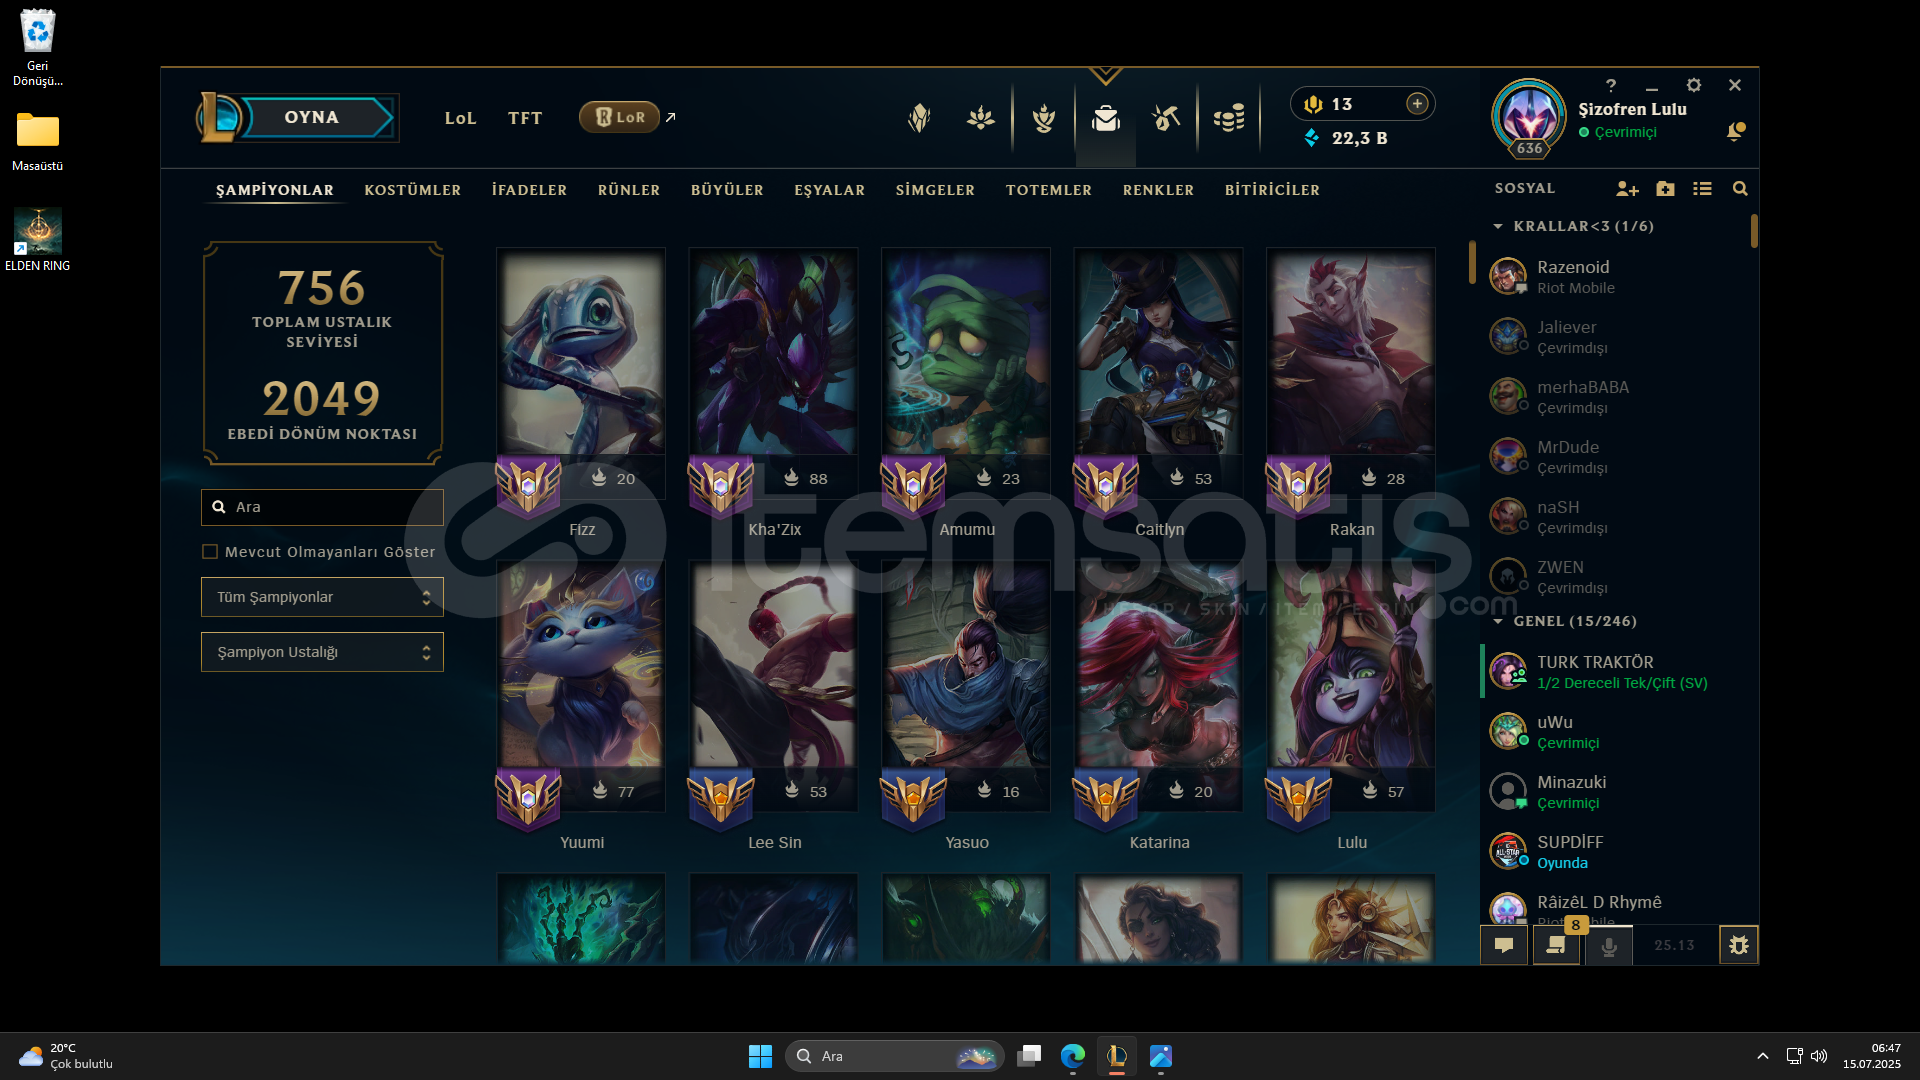Image resolution: width=1920 pixels, height=1080 pixels.
Task: Open the notifications bell icon
Action: pos(1736,132)
